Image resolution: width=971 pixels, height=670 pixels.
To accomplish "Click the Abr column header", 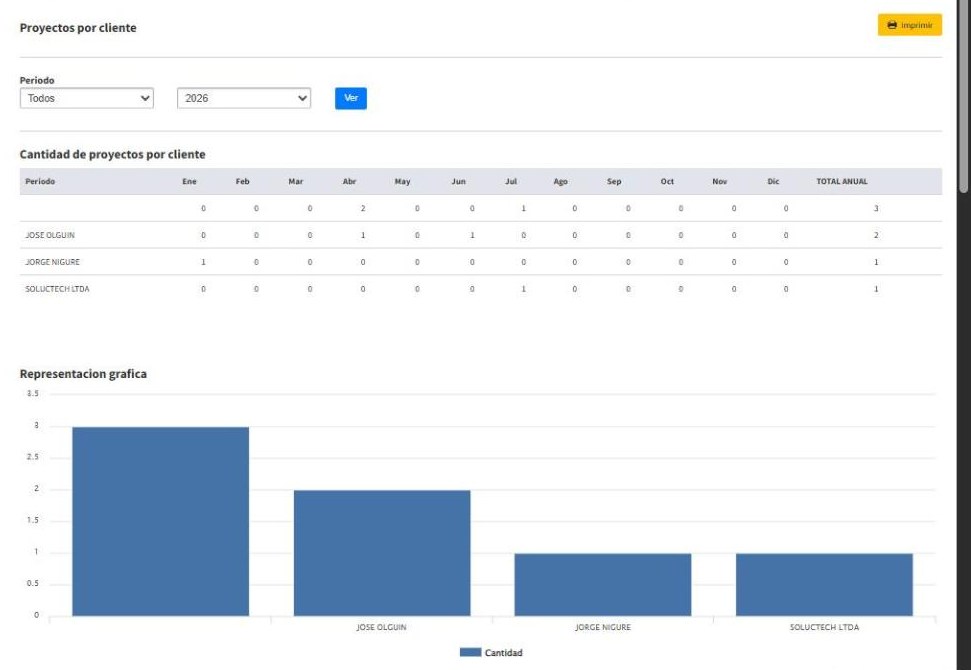I will click(x=349, y=181).
